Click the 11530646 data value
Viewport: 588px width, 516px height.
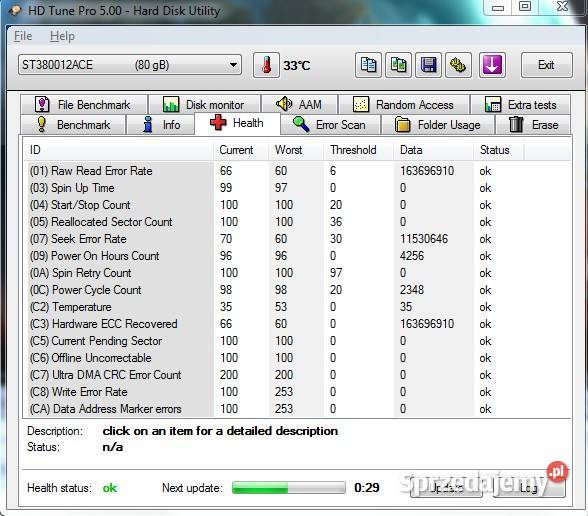click(x=424, y=239)
